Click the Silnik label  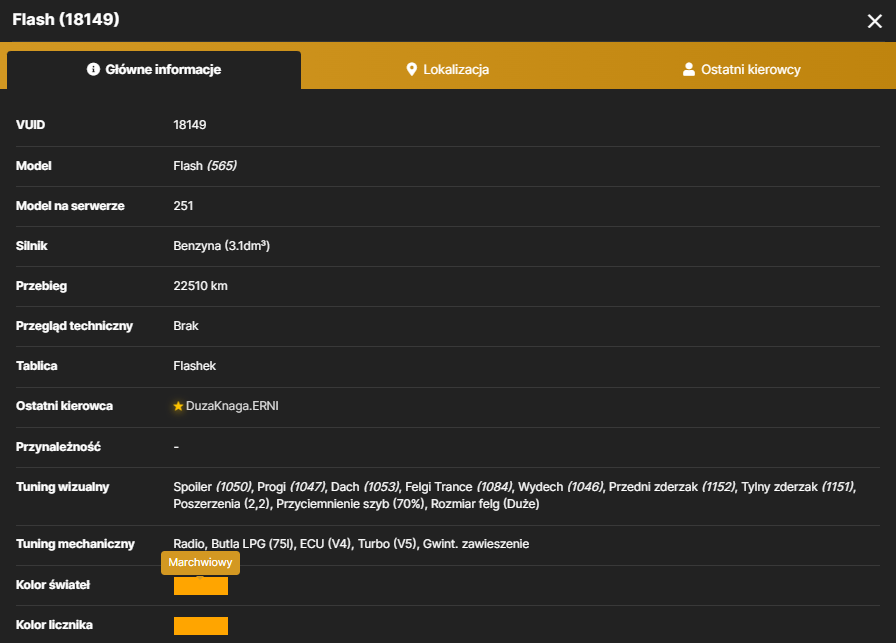[x=31, y=246]
